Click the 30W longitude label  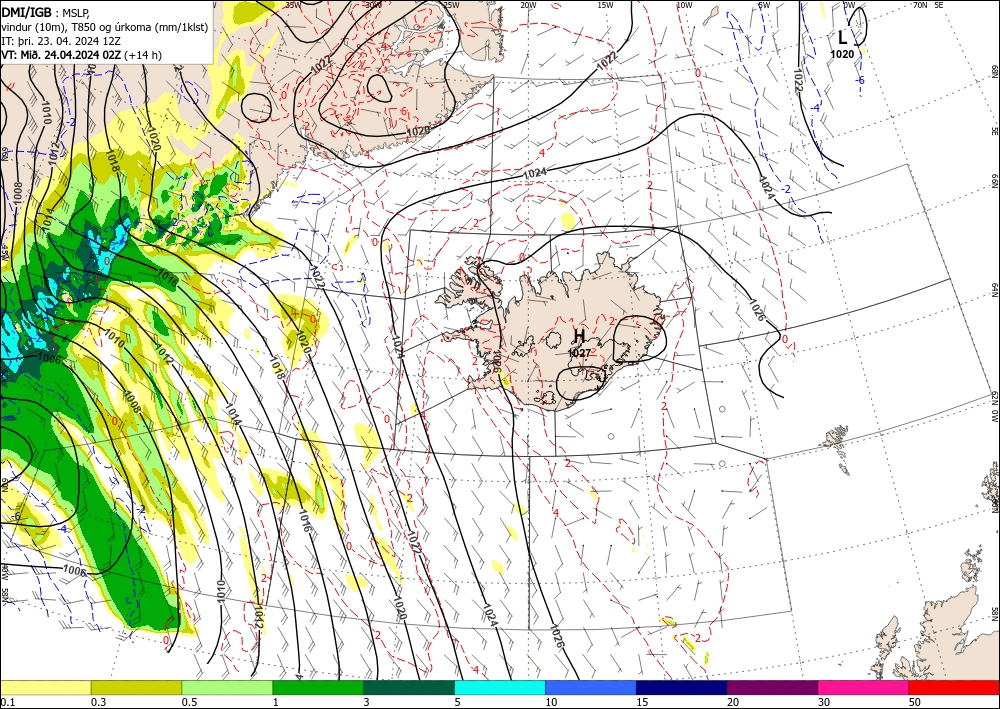372,5
